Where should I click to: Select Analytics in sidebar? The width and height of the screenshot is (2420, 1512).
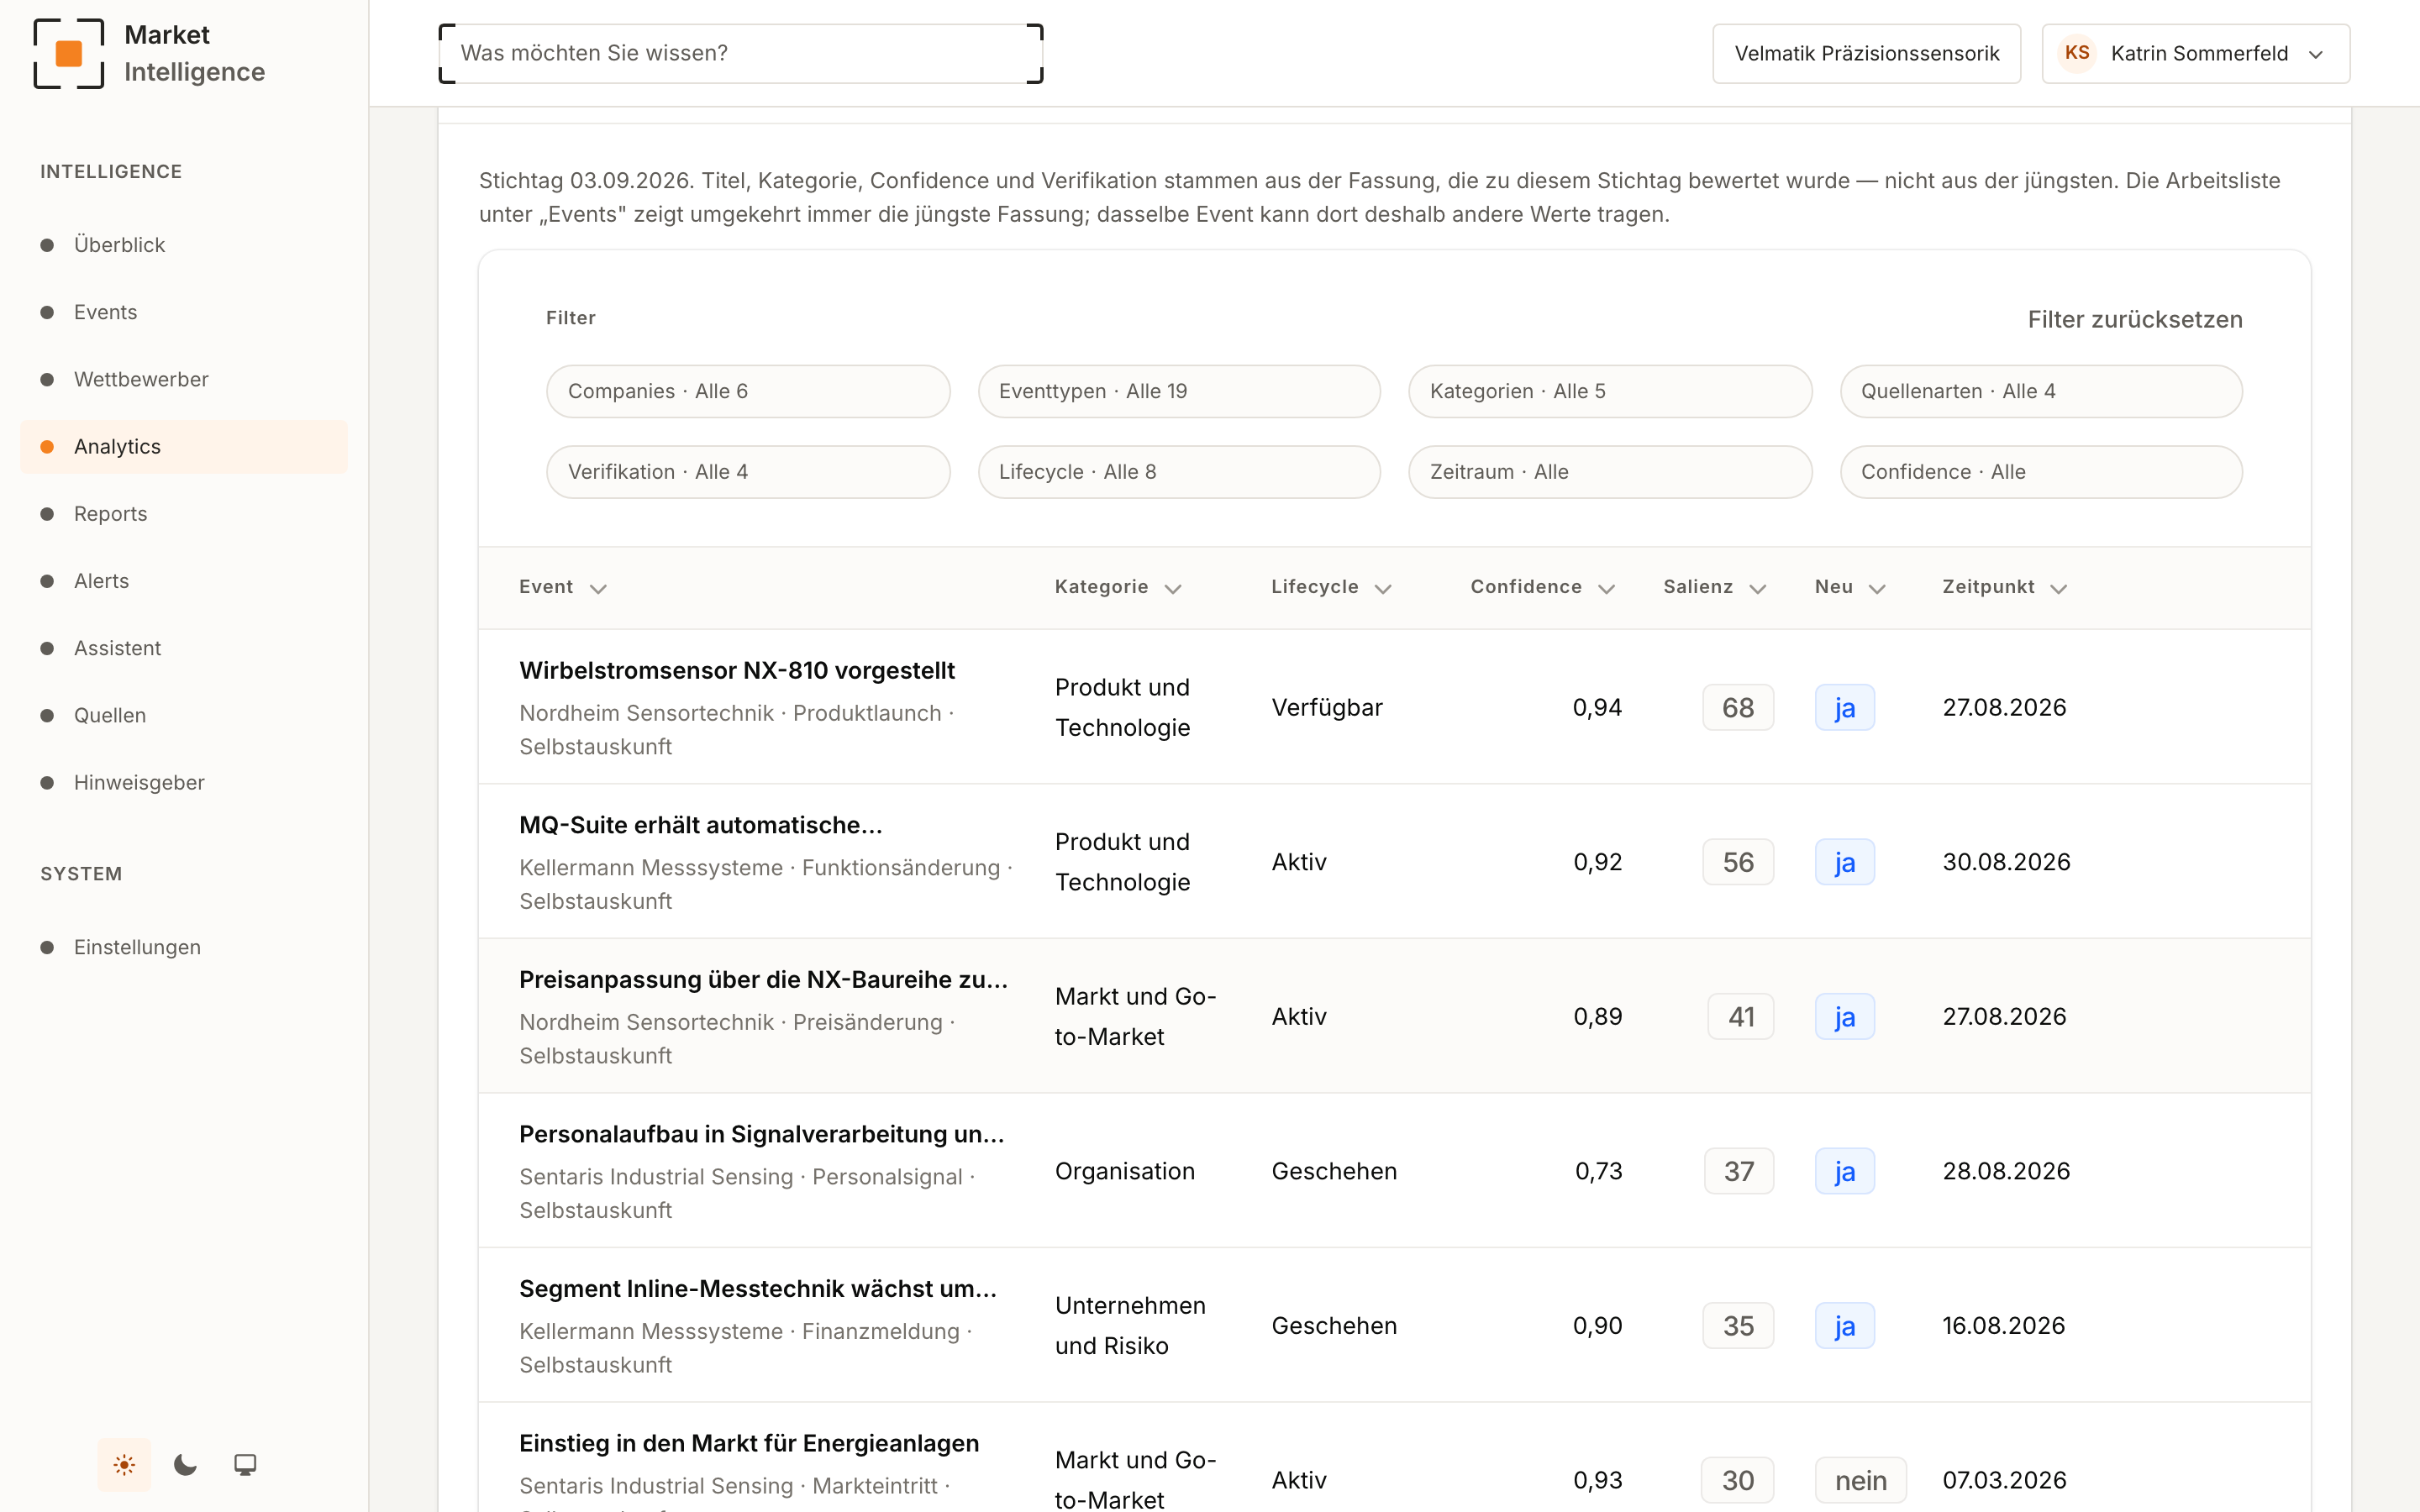pos(184,447)
